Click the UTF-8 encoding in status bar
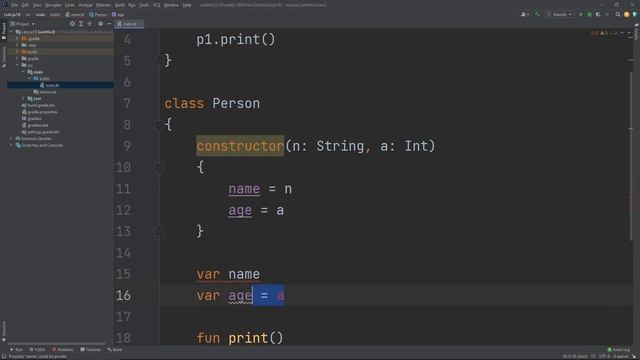The height and width of the screenshot is (360, 640). (x=604, y=356)
